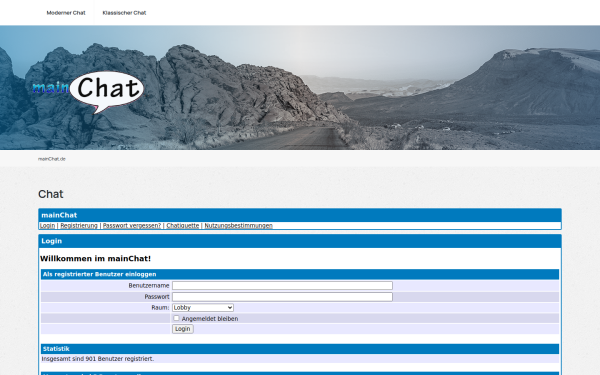Image resolution: width=600 pixels, height=375 pixels.
Task: Open the Registrierung link
Action: pos(79,225)
